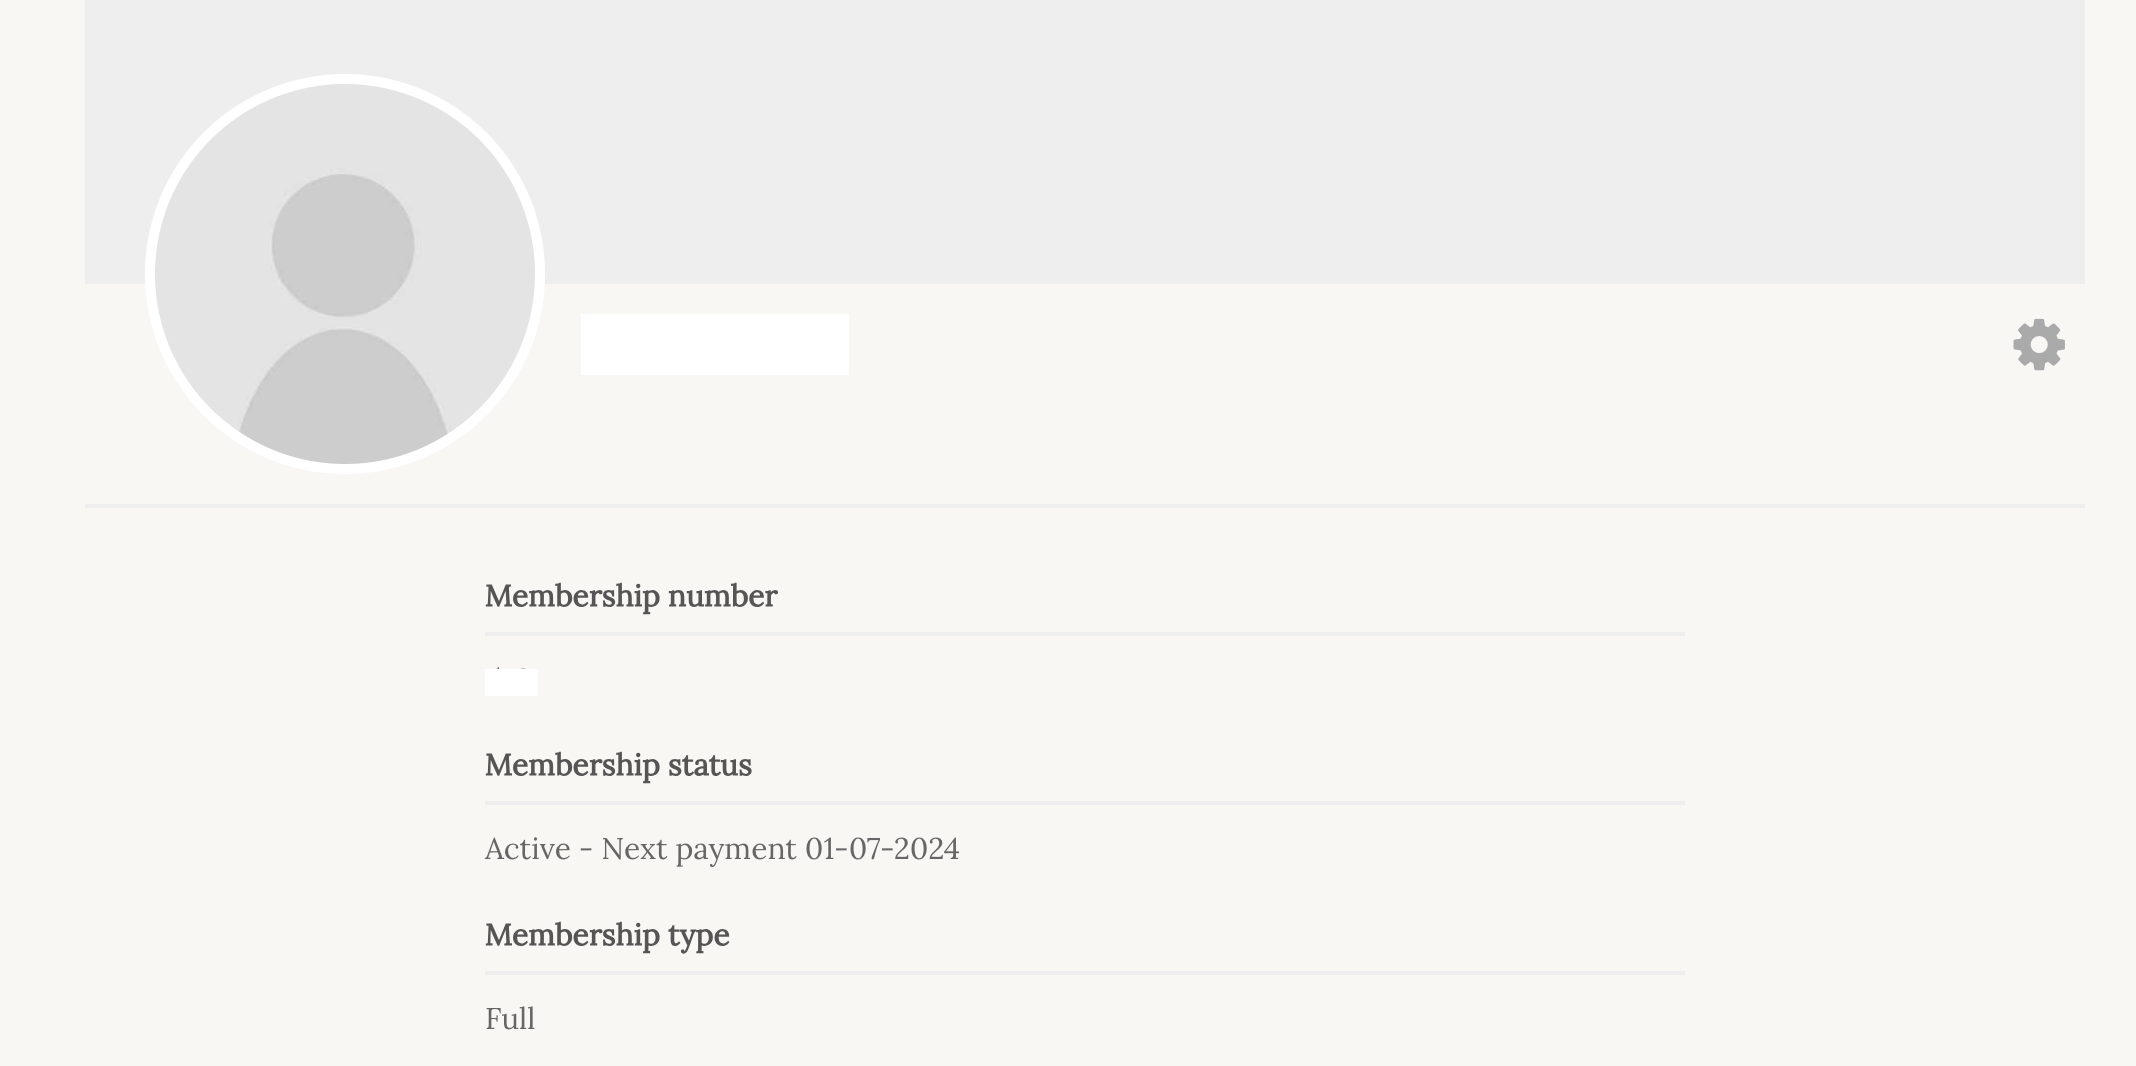Screen dimensions: 2136x1066
Task: Click the shoulders of the avatar silhouette
Action: (343, 396)
